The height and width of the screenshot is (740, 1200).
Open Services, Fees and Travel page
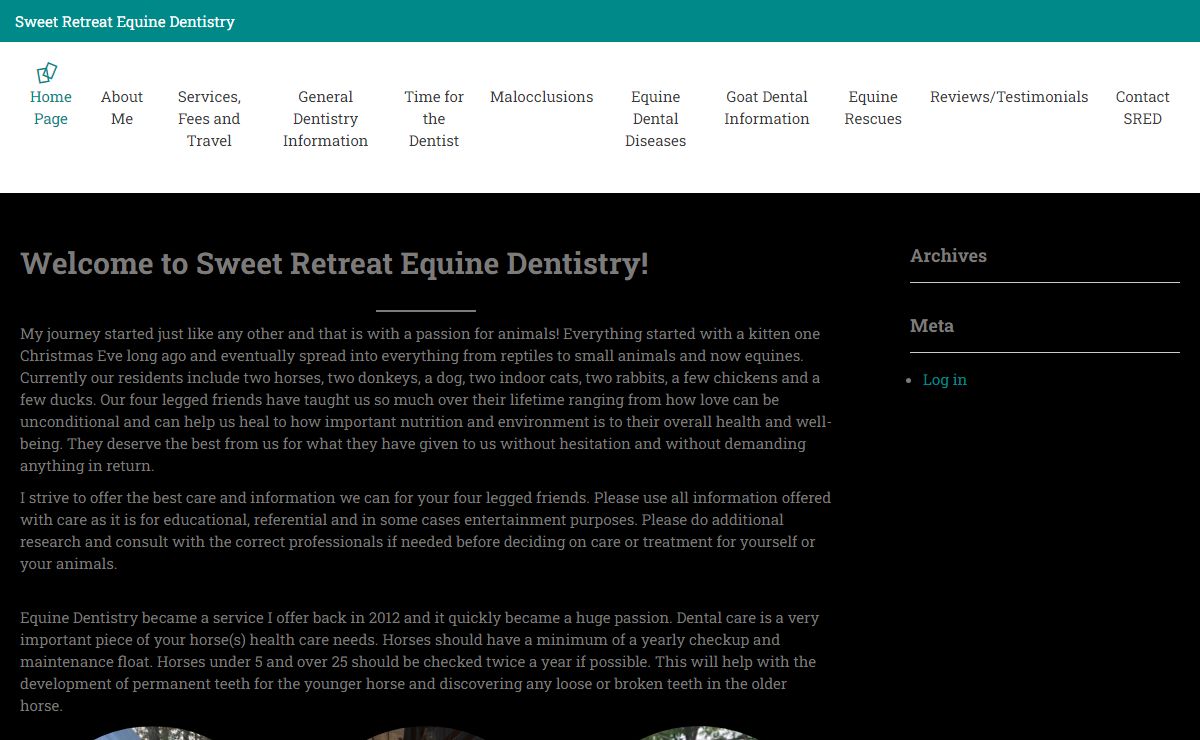click(x=209, y=119)
